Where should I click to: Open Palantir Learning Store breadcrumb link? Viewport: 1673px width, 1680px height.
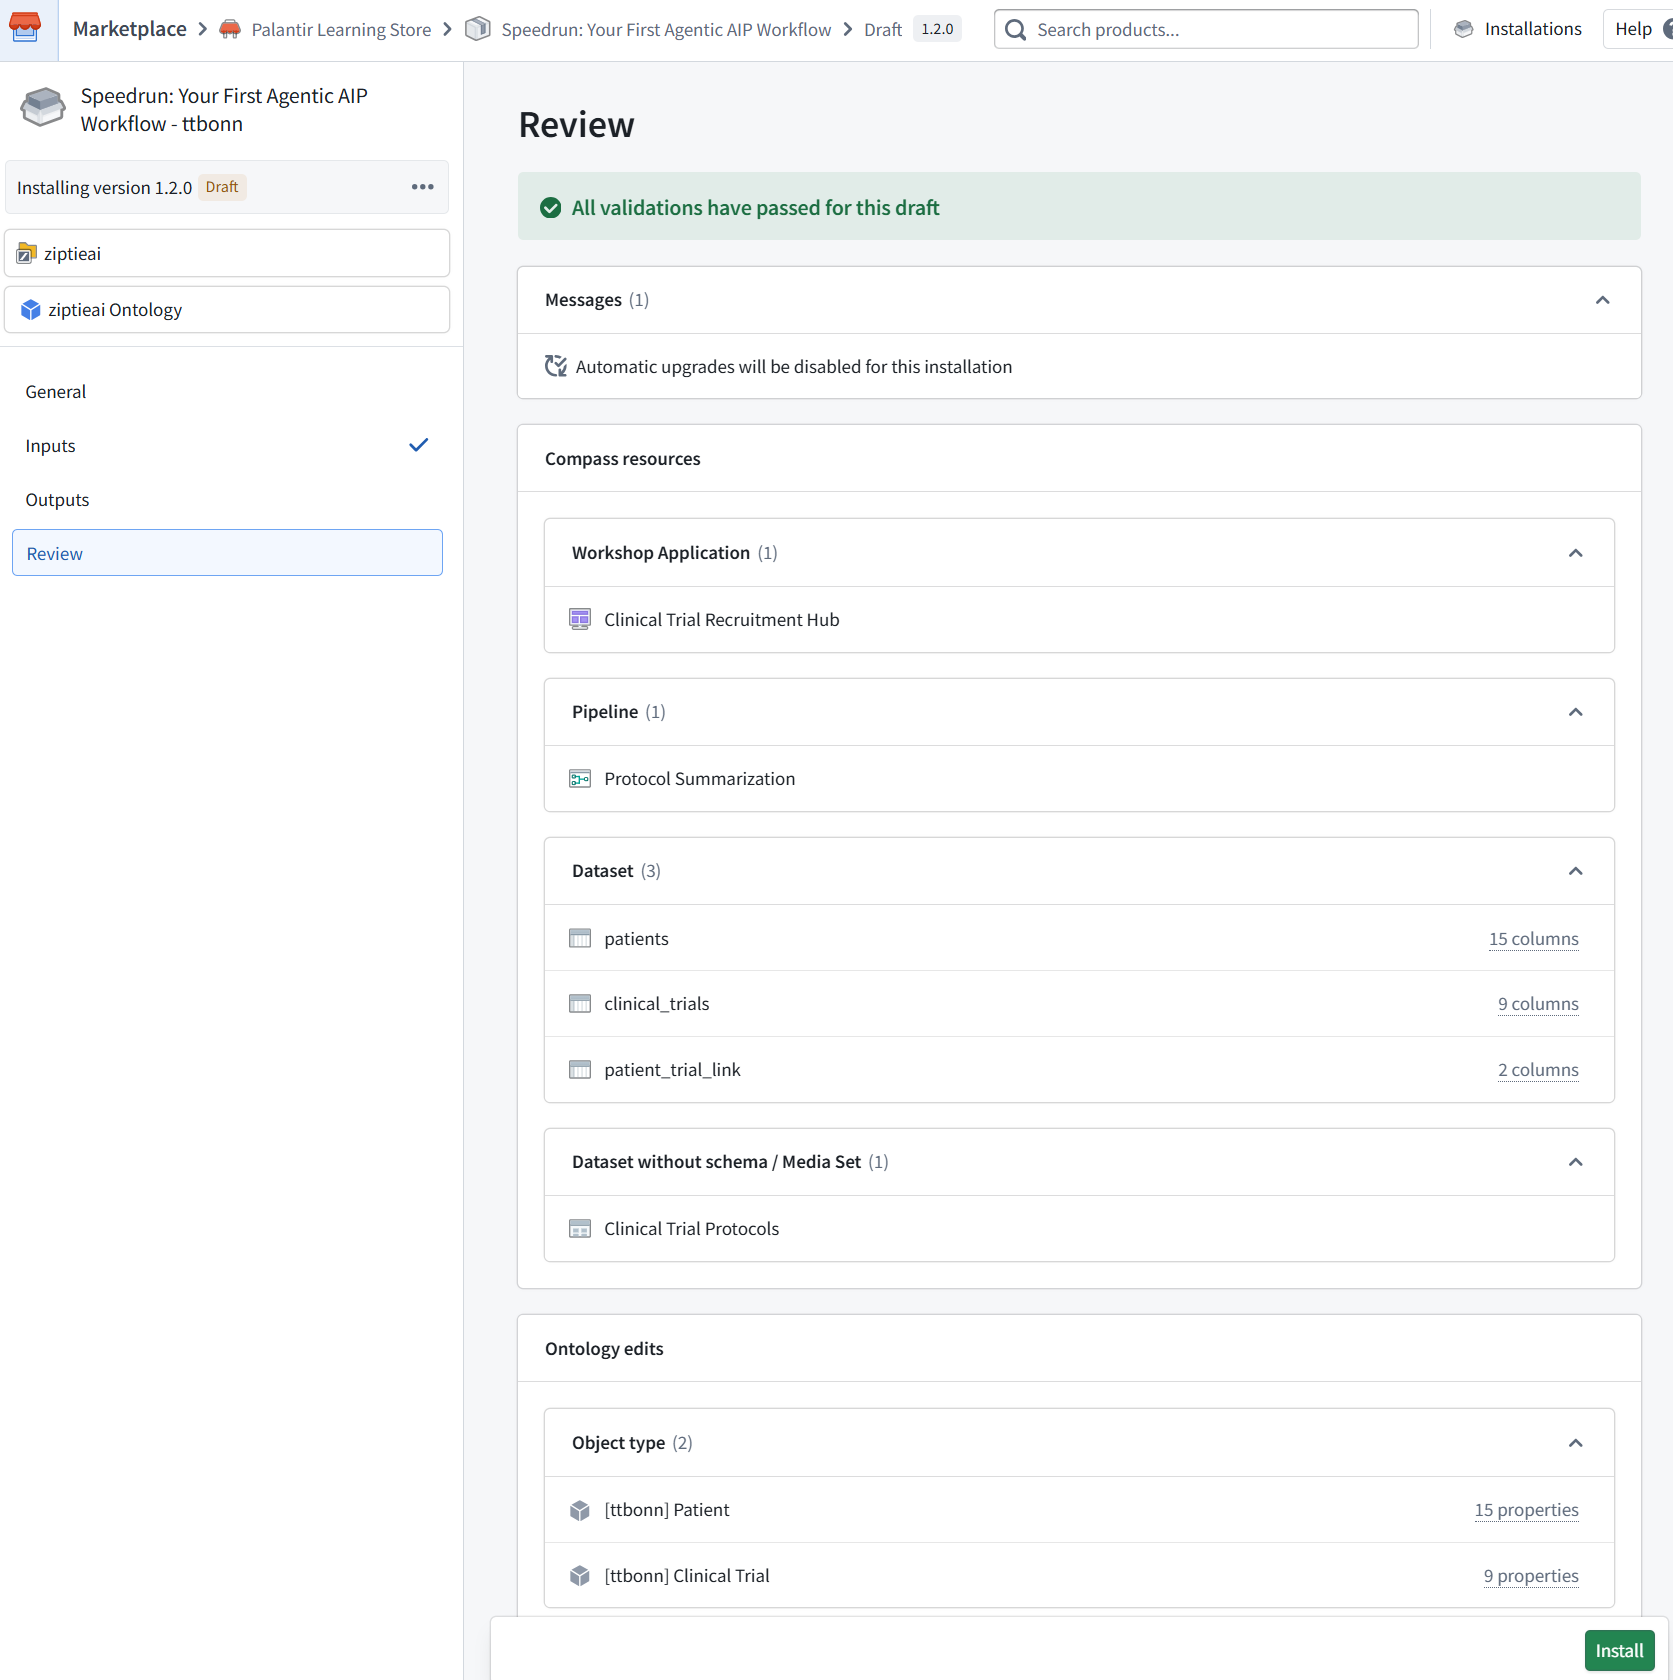pos(341,30)
